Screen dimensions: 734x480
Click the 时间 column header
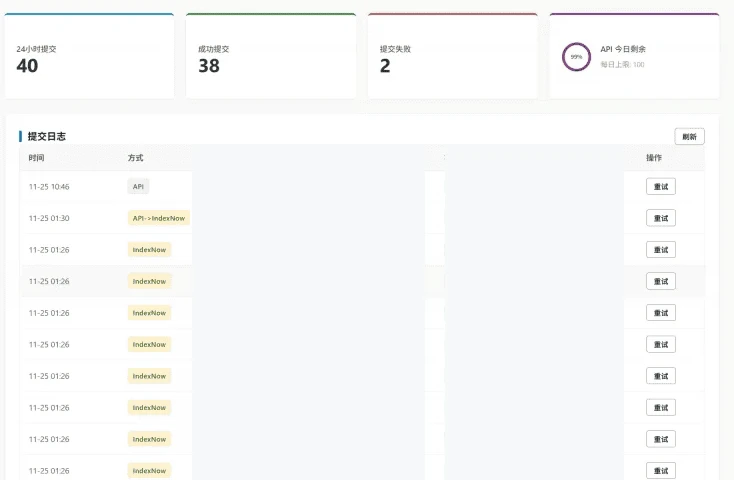[x=36, y=158]
